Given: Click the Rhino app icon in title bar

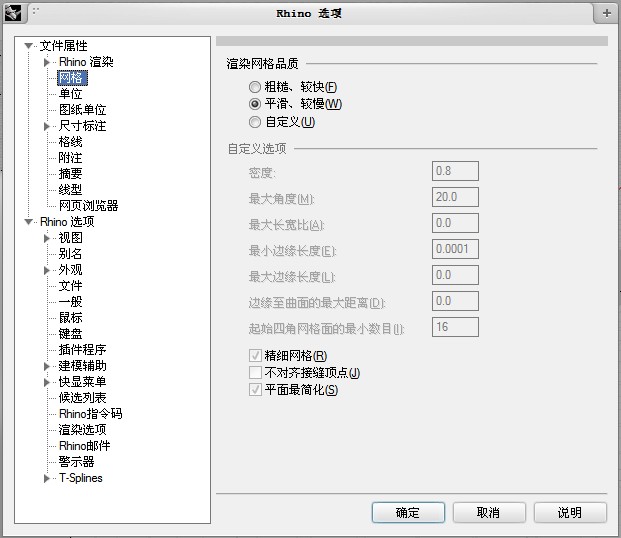Looking at the screenshot, I should point(13,13).
